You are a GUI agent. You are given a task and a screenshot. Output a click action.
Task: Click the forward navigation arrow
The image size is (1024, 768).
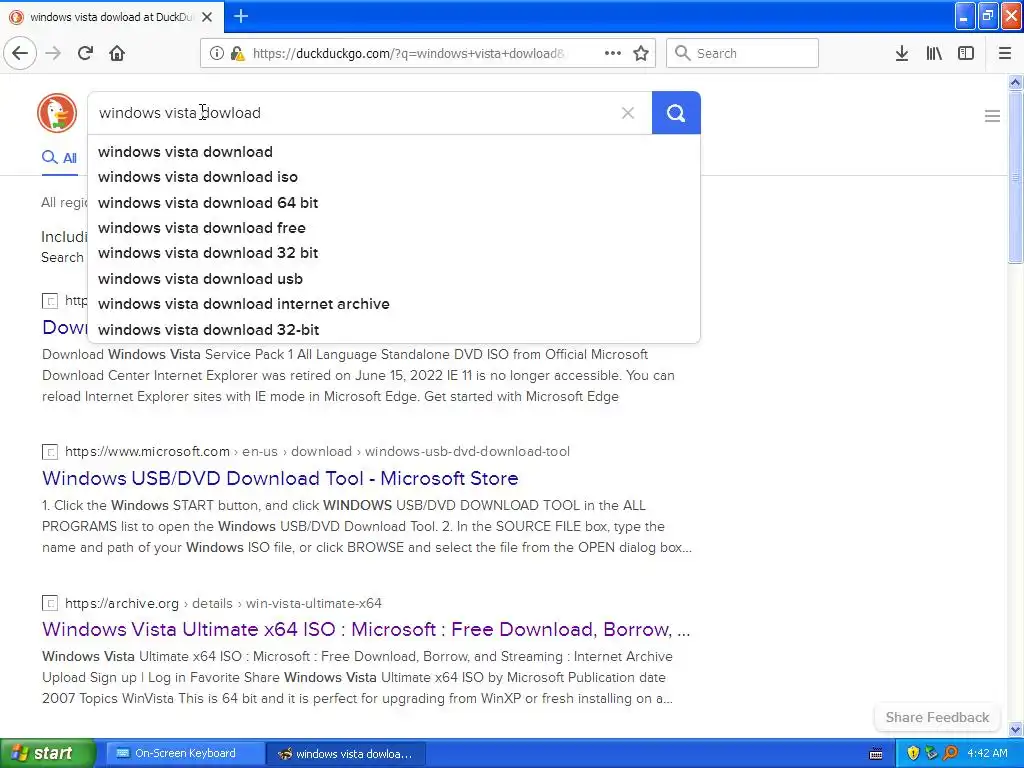53,53
